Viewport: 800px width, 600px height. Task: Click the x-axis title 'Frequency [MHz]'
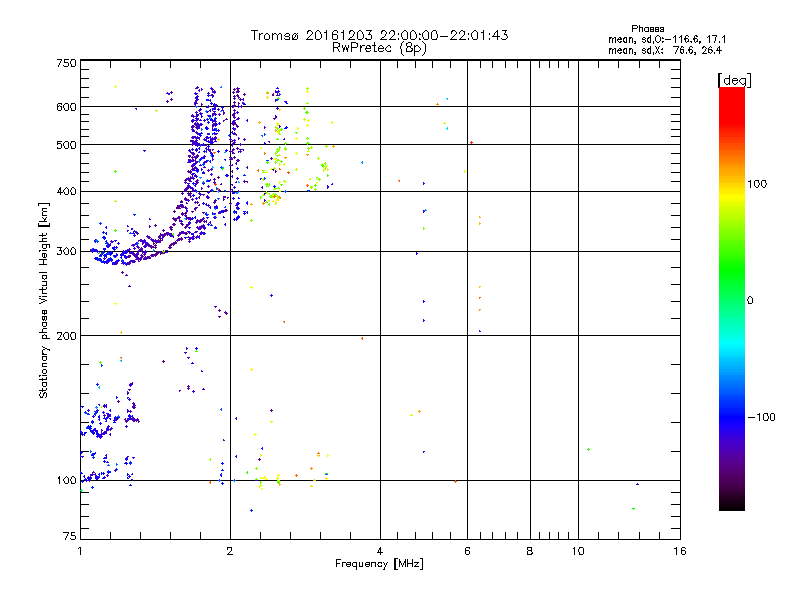pos(379,564)
